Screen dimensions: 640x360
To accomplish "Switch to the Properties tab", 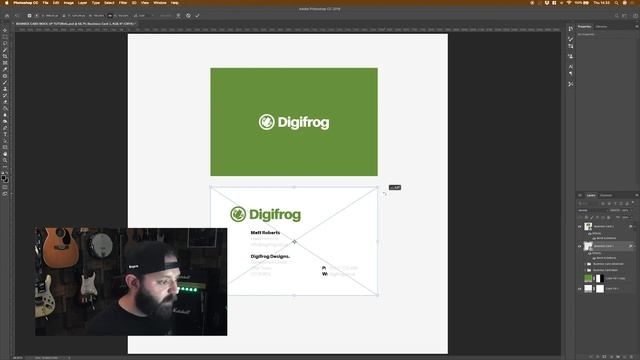I will pyautogui.click(x=584, y=27).
